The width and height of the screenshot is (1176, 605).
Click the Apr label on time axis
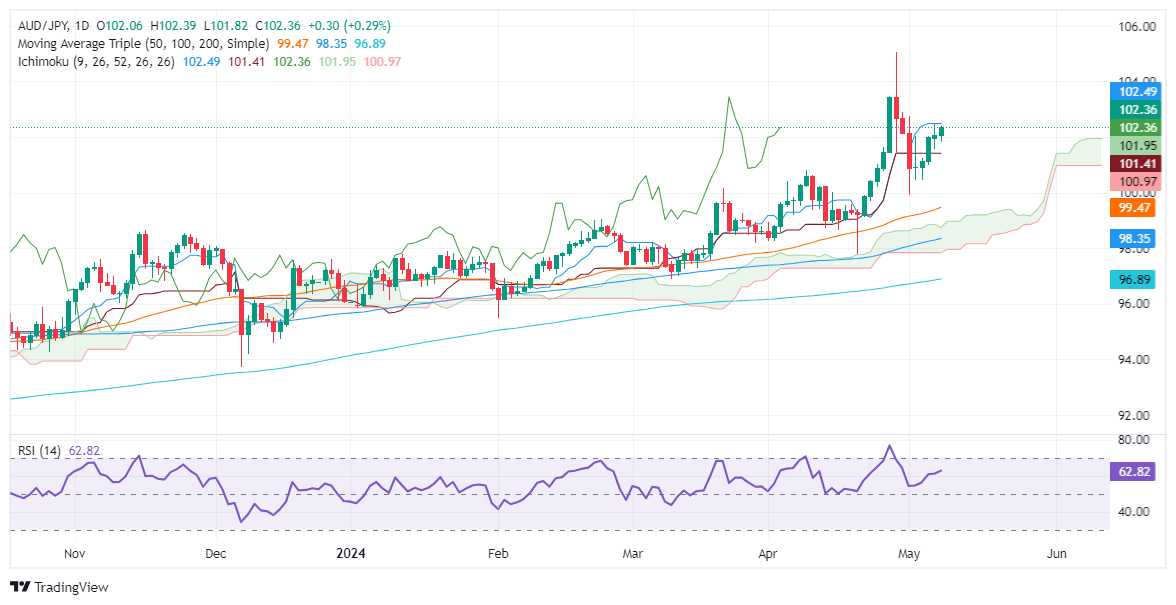(768, 553)
